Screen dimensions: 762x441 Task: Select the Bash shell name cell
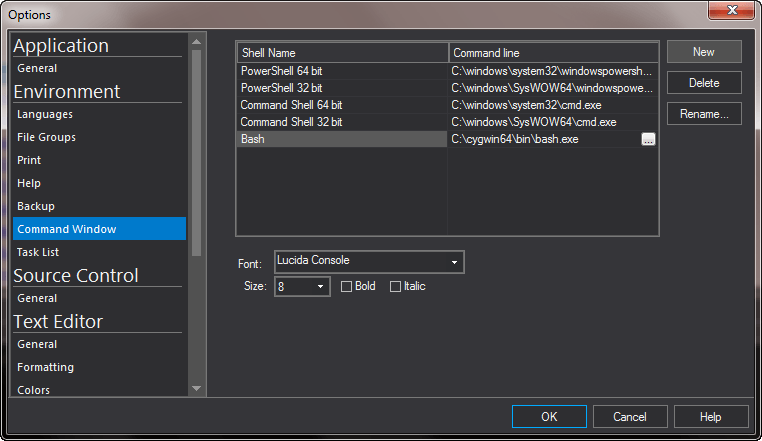(x=342, y=139)
